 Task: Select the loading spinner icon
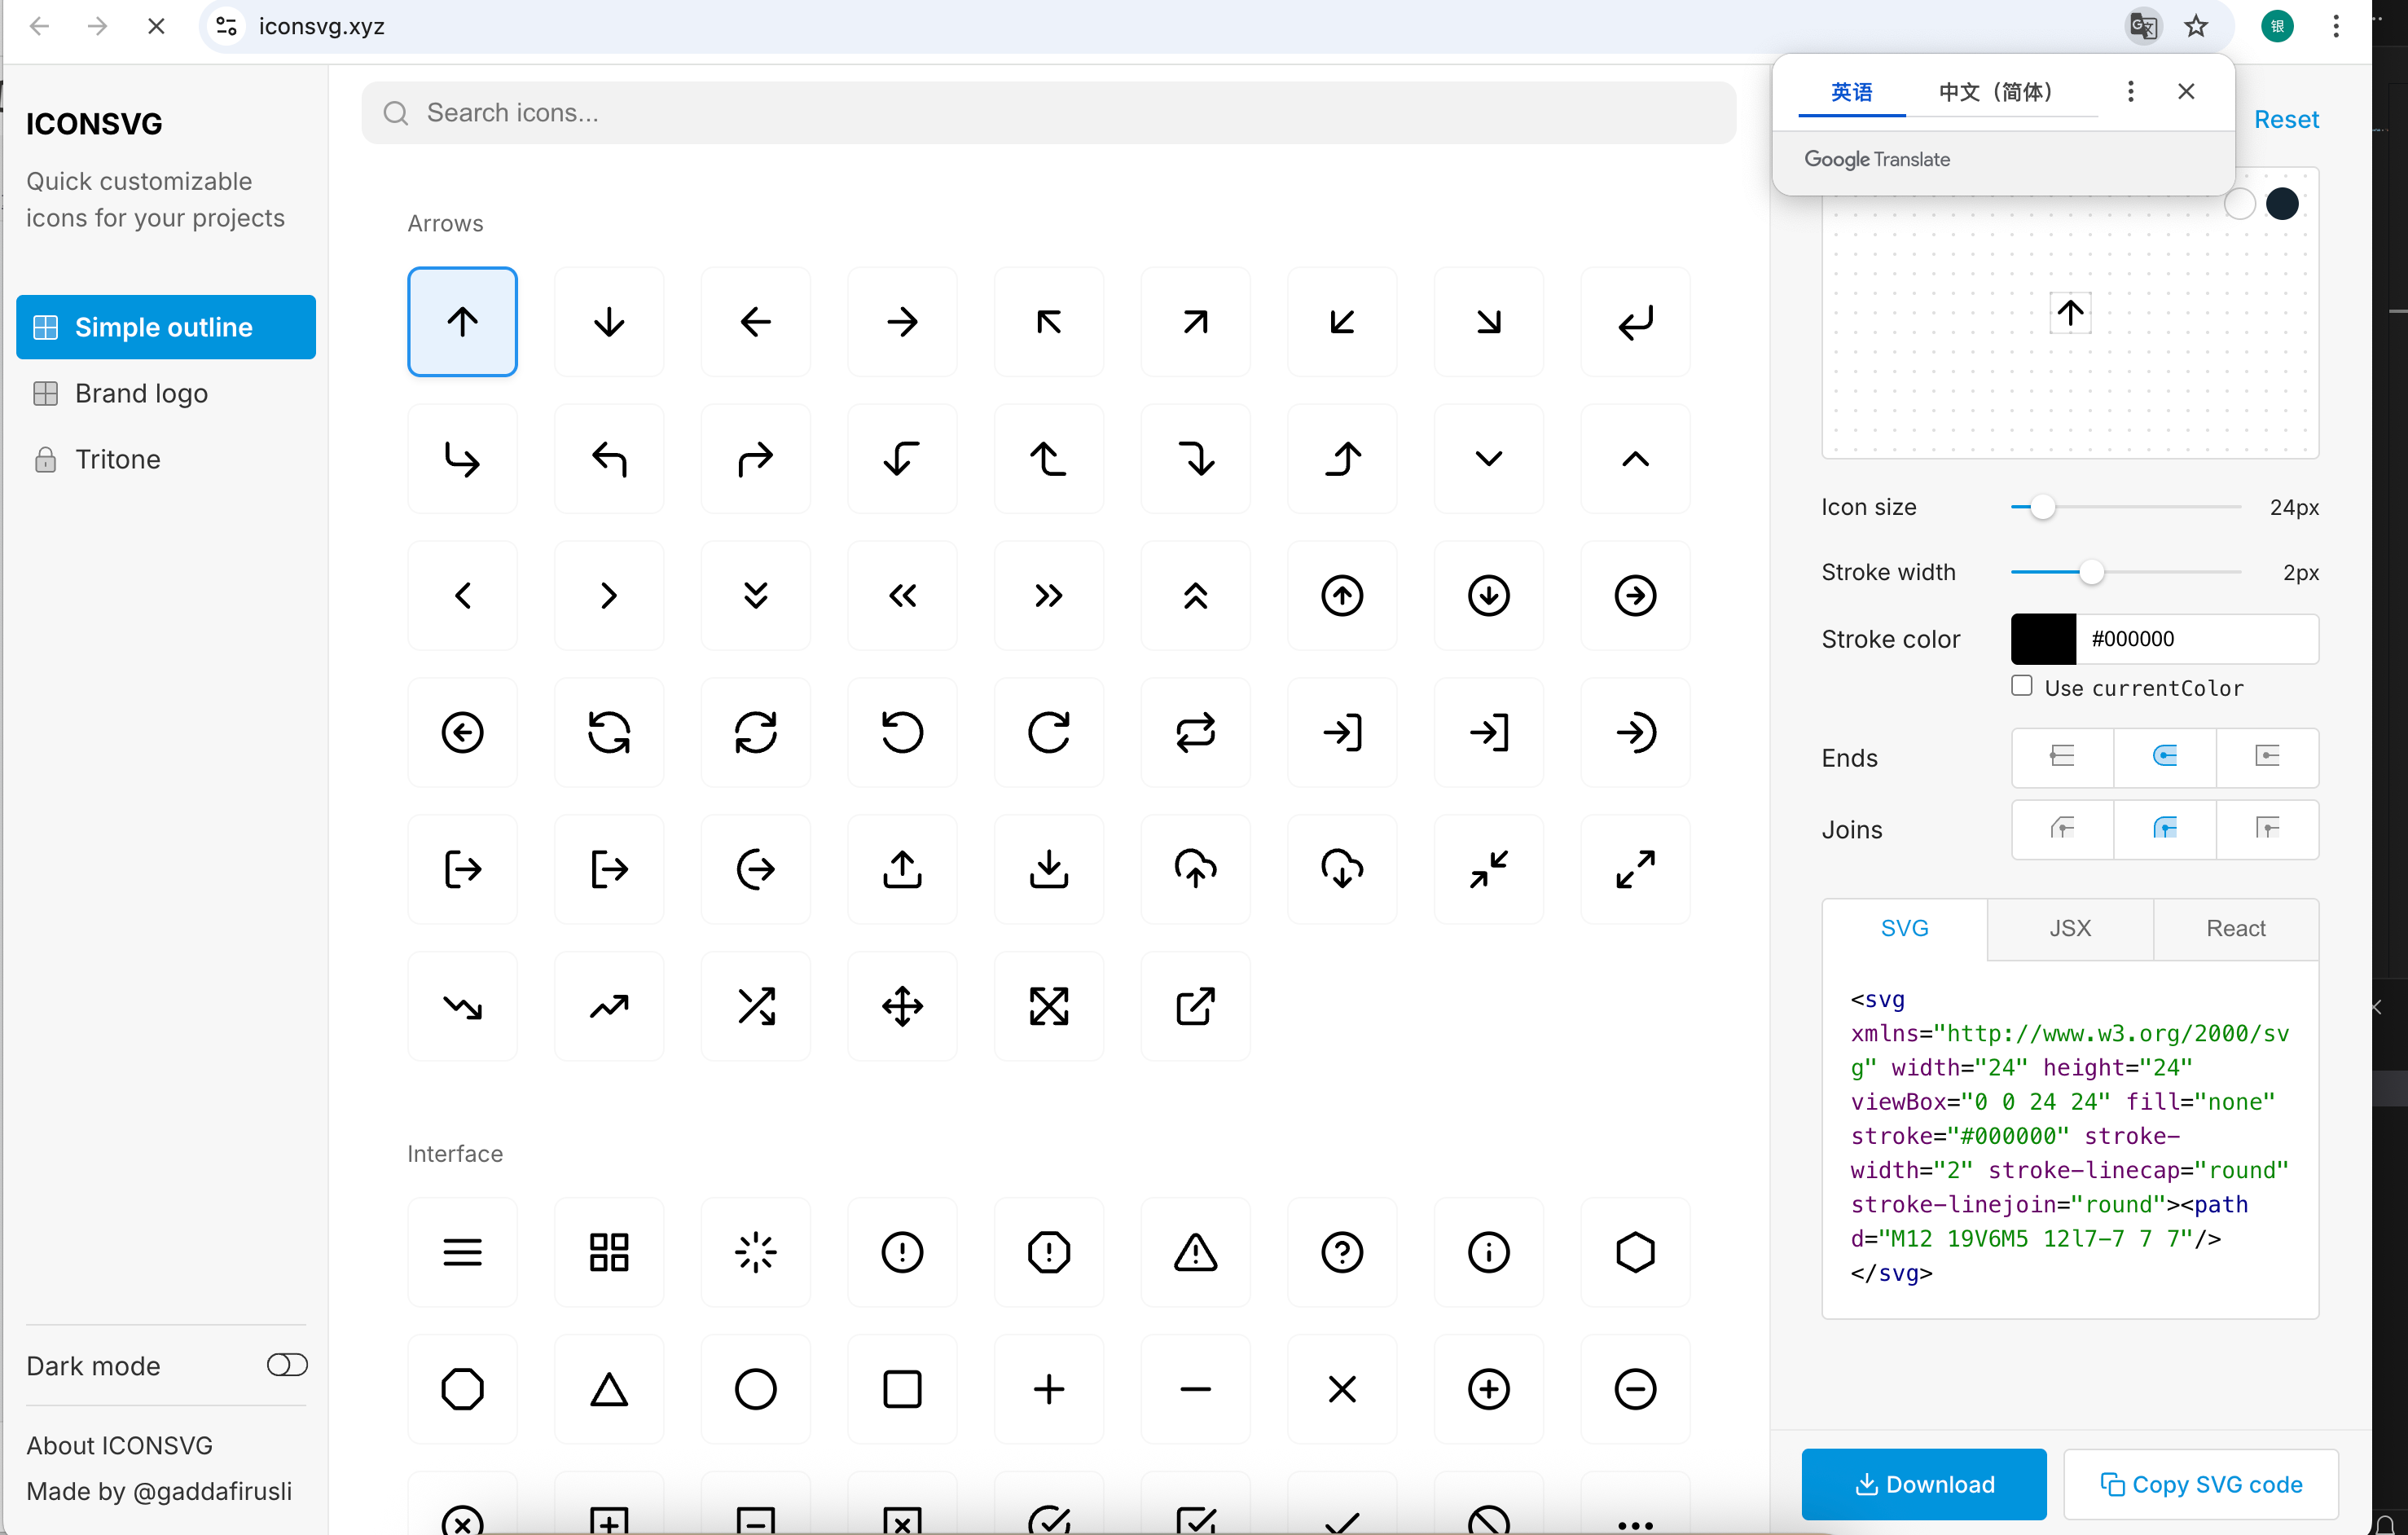point(755,1252)
